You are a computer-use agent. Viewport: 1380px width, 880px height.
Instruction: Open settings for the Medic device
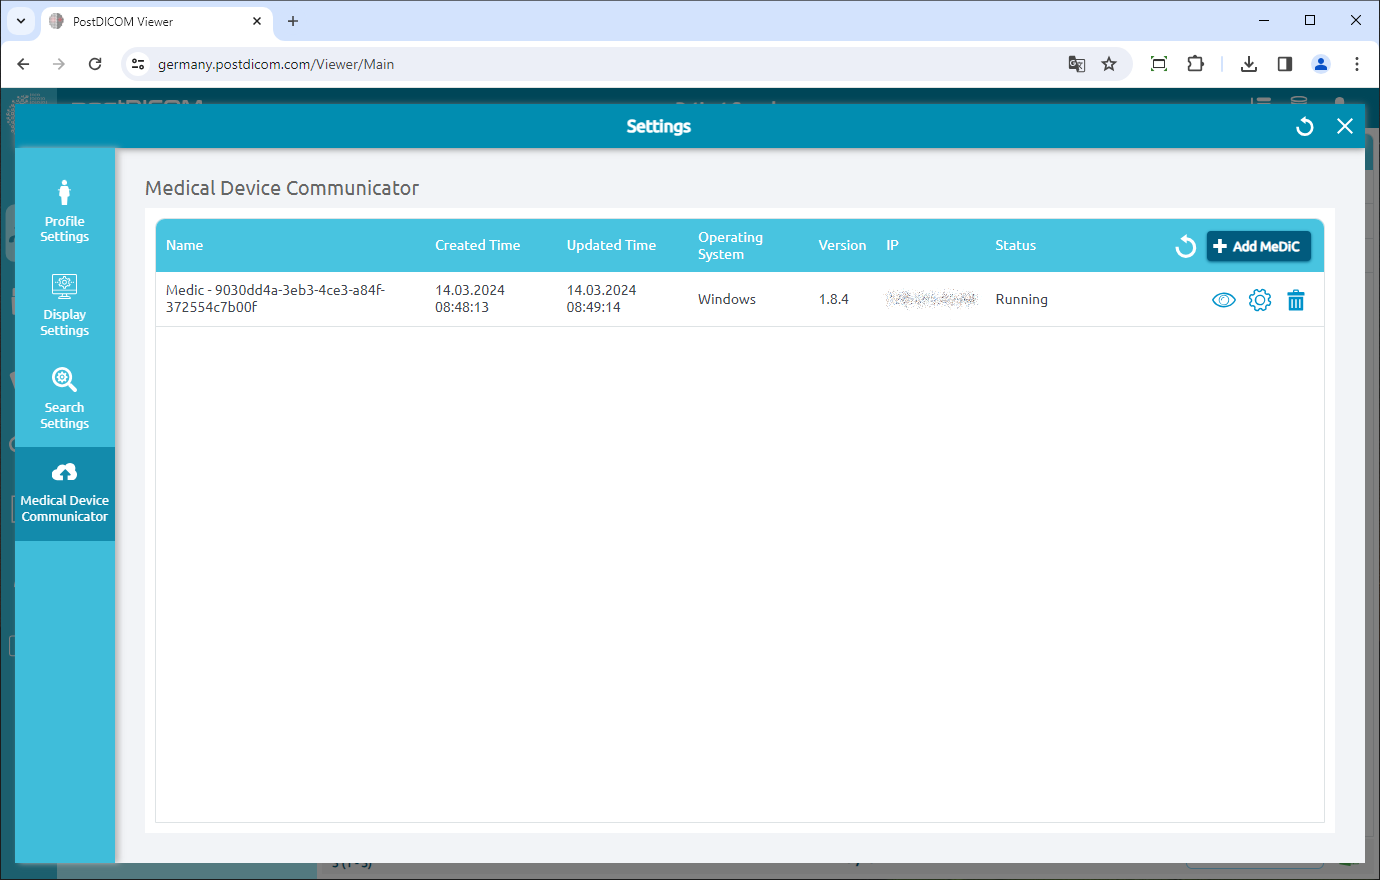click(x=1260, y=299)
